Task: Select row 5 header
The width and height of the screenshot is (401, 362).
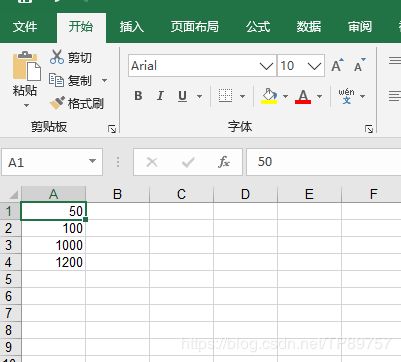Action: tap(10, 279)
